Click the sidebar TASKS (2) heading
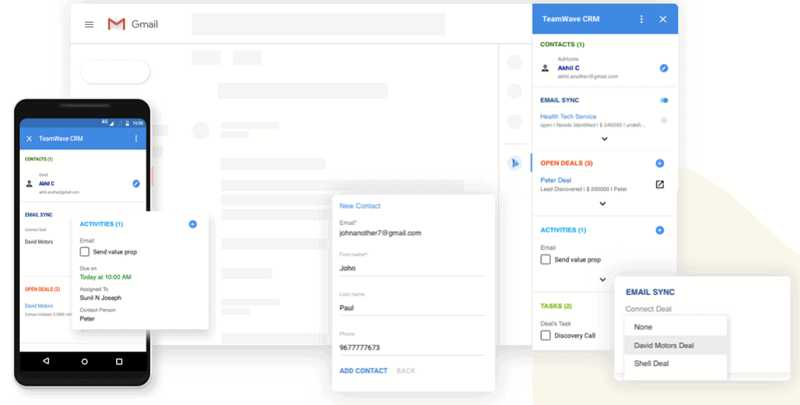The height and width of the screenshot is (405, 800). (x=556, y=306)
